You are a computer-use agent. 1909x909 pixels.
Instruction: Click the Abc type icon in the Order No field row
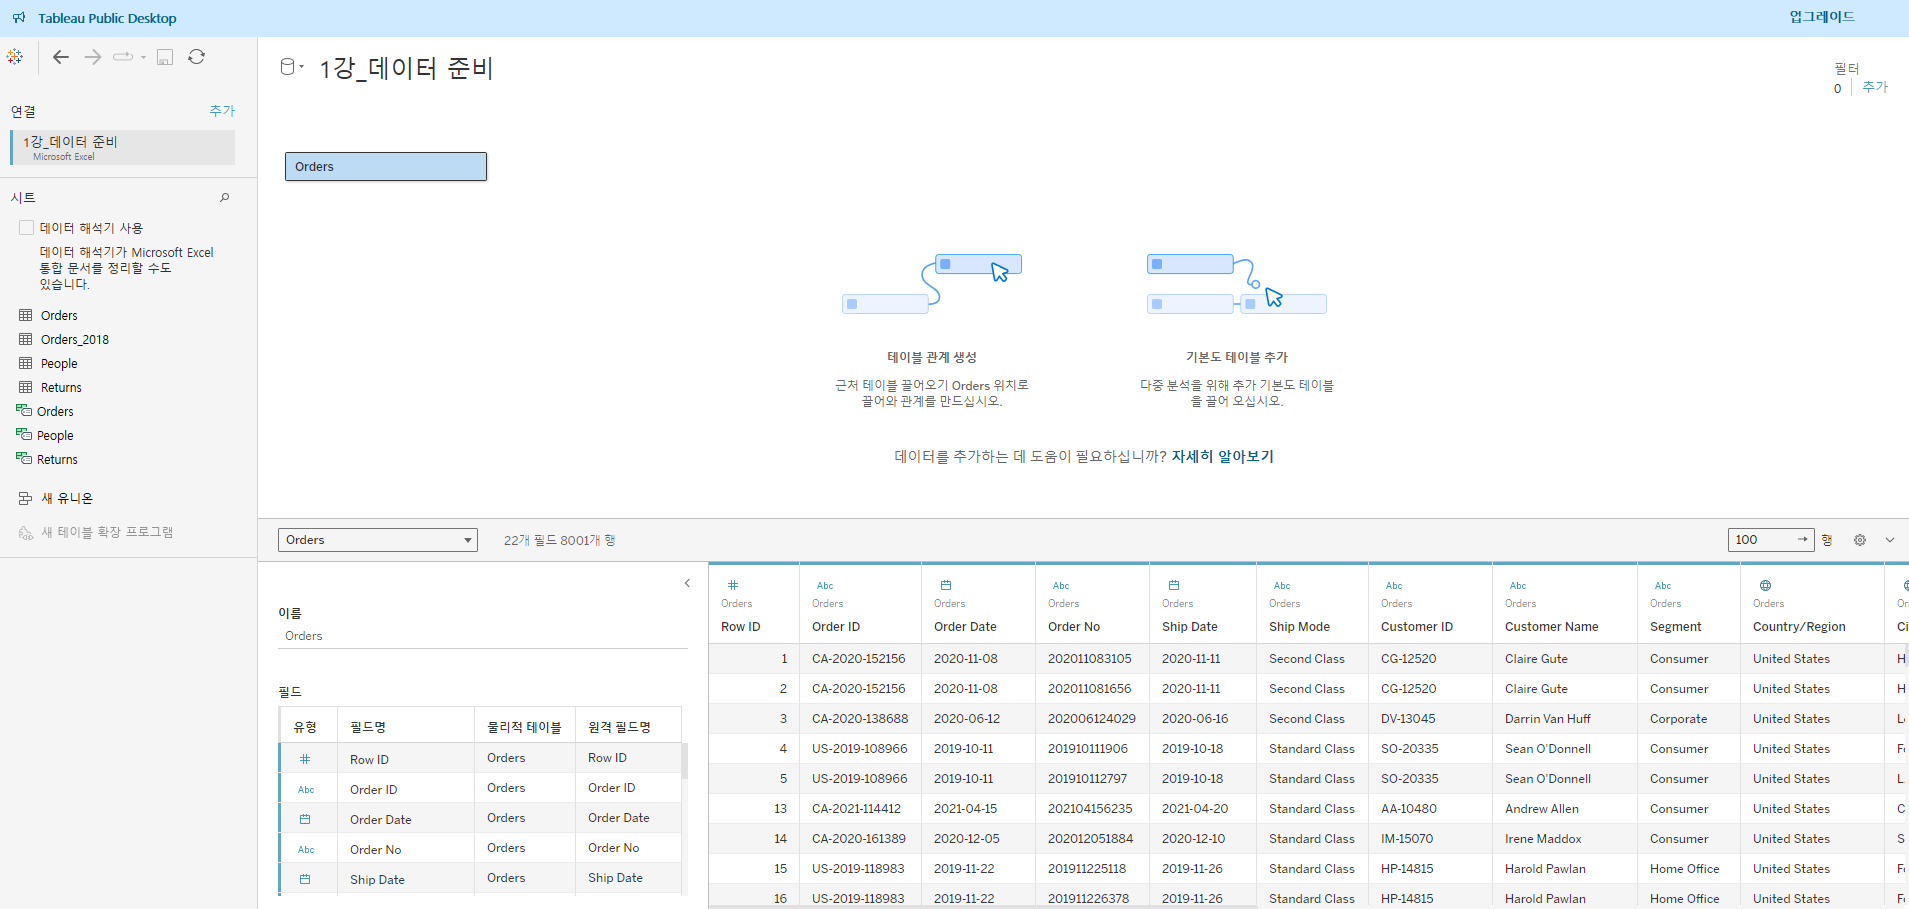coord(306,850)
